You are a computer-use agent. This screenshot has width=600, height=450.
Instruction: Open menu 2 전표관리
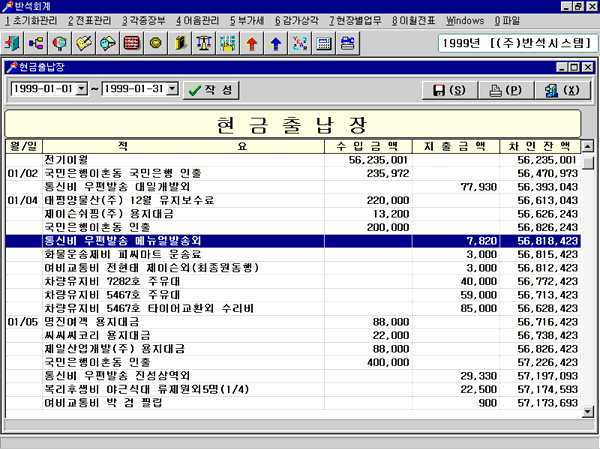[x=90, y=21]
